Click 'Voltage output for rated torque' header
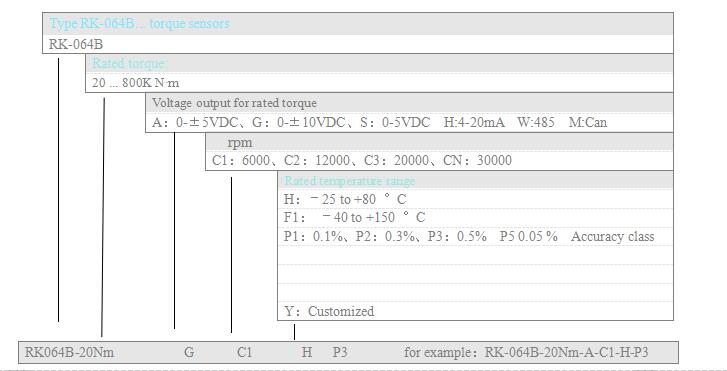The image size is (727, 371). [x=234, y=103]
